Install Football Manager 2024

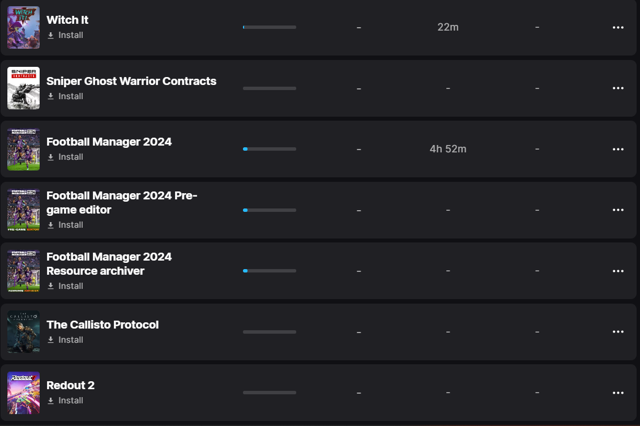point(65,157)
